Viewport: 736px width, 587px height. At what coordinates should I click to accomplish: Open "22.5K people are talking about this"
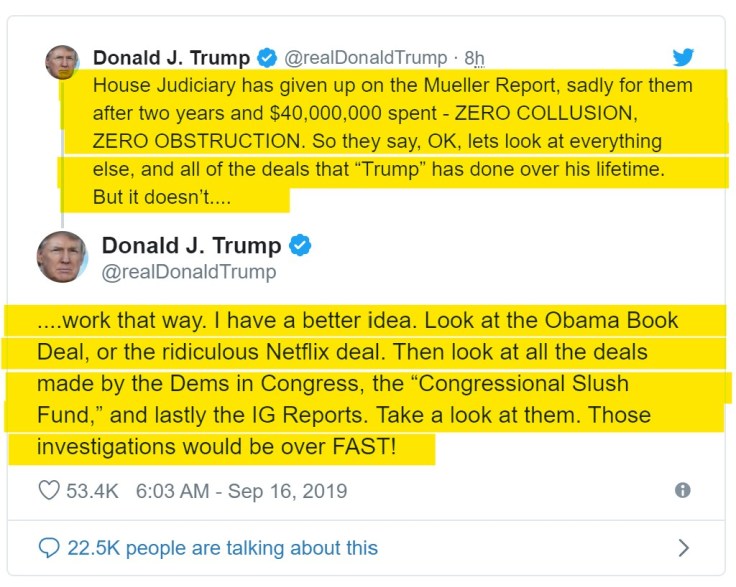click(222, 547)
